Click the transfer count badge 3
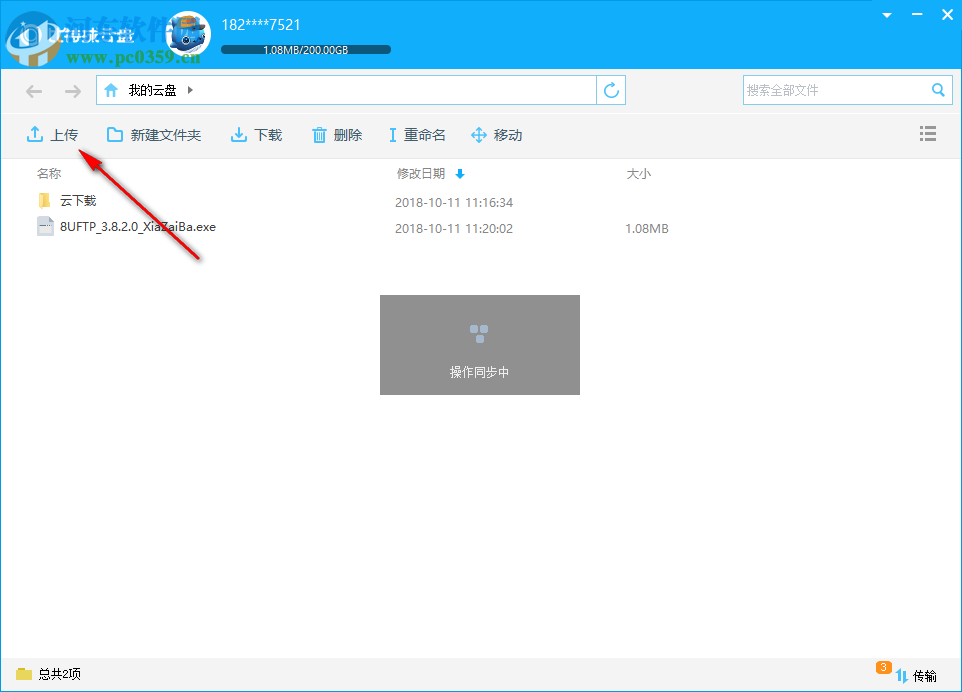962x692 pixels. (x=883, y=667)
